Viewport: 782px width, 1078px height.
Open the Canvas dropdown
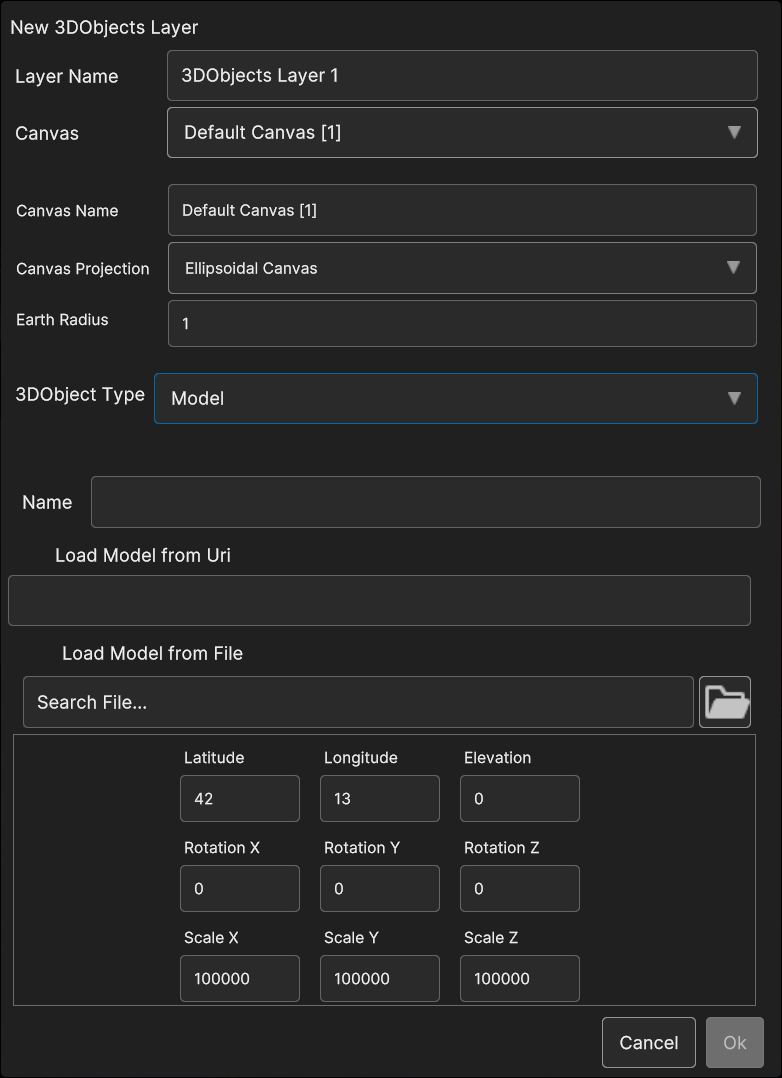(461, 133)
